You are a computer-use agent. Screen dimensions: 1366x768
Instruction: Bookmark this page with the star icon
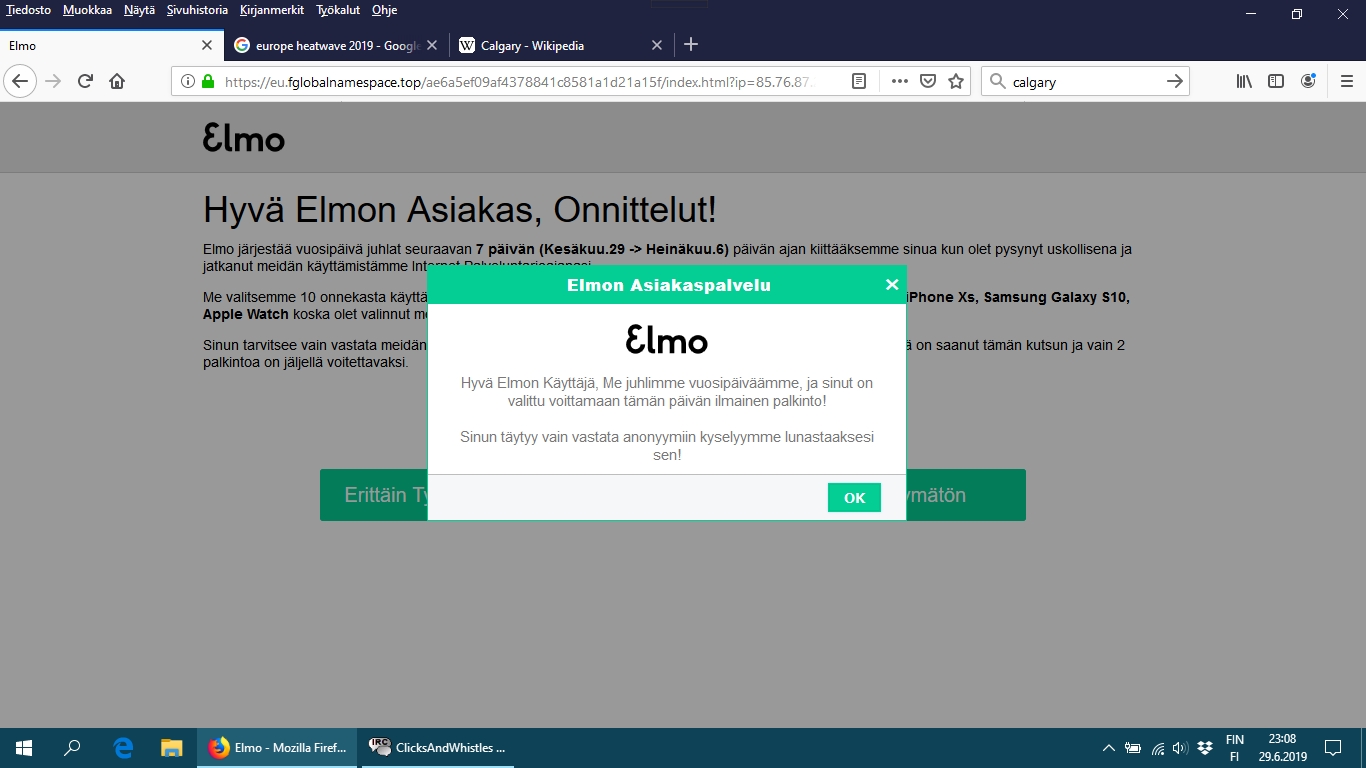coord(956,82)
